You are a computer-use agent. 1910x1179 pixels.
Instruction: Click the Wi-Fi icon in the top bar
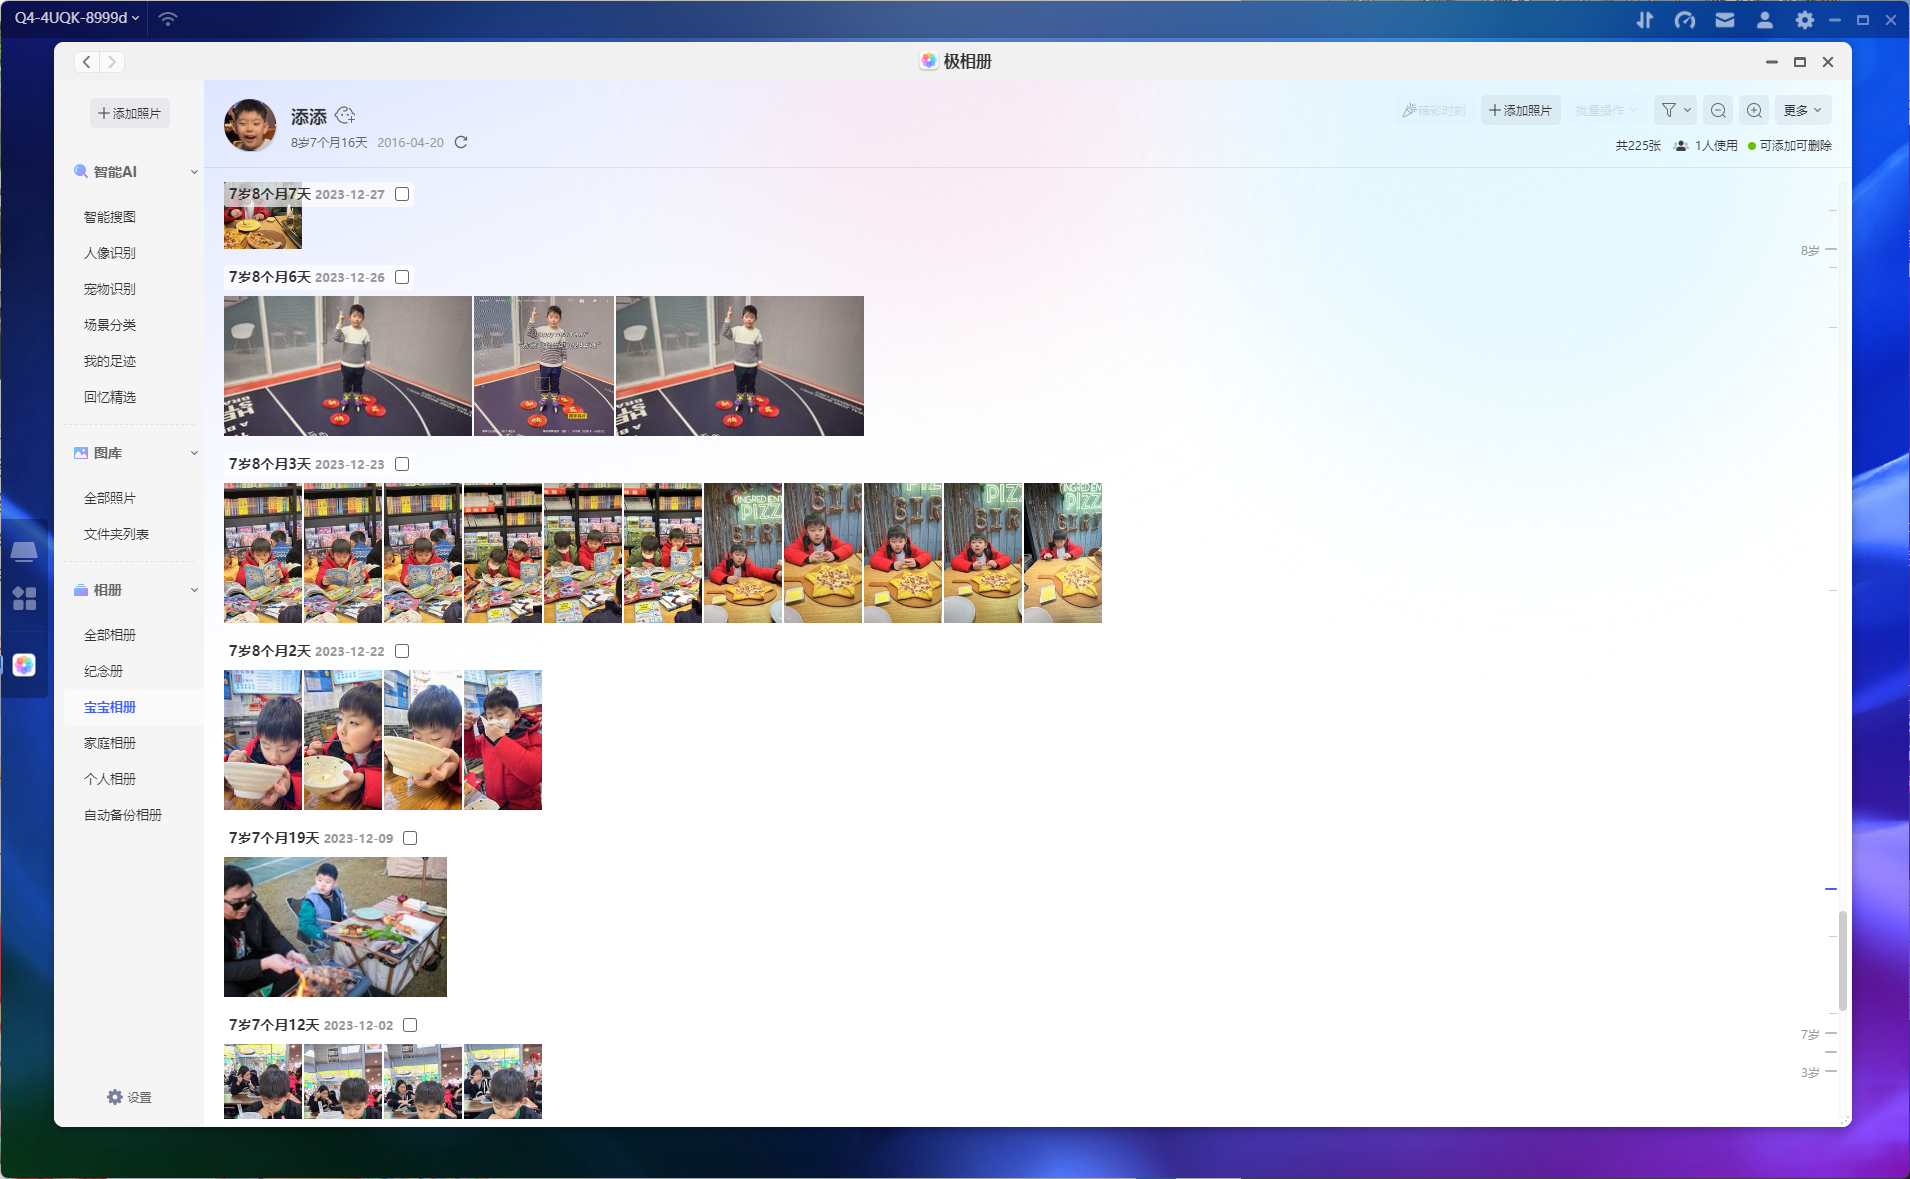tap(168, 18)
